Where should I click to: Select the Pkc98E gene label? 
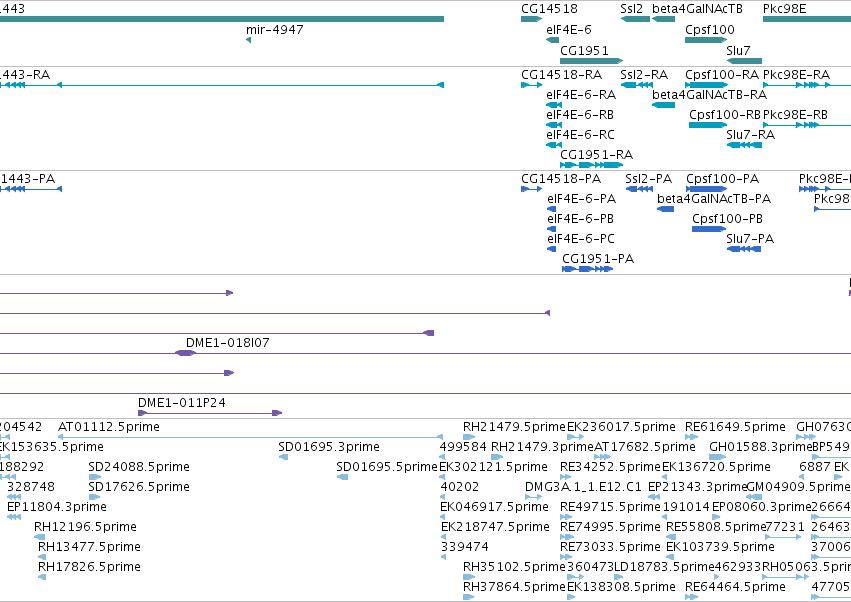point(785,9)
